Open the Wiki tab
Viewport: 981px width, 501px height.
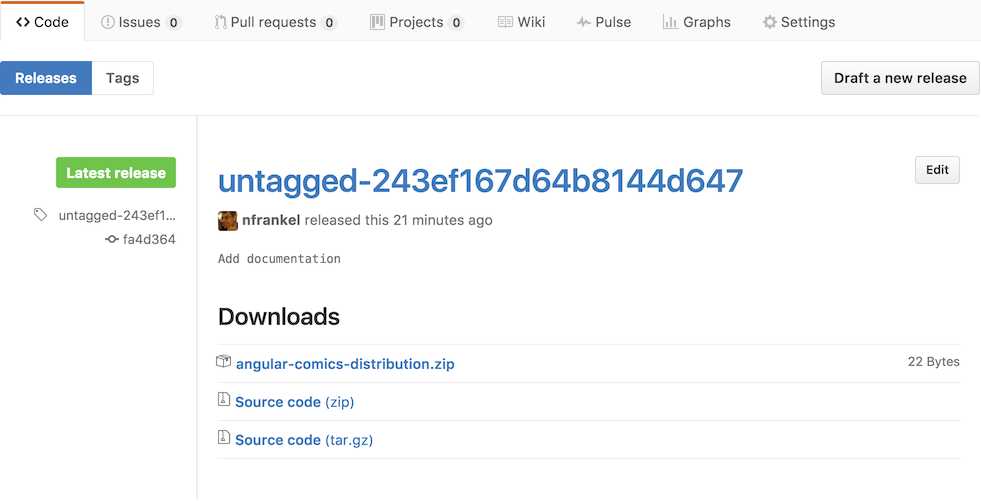pos(522,23)
